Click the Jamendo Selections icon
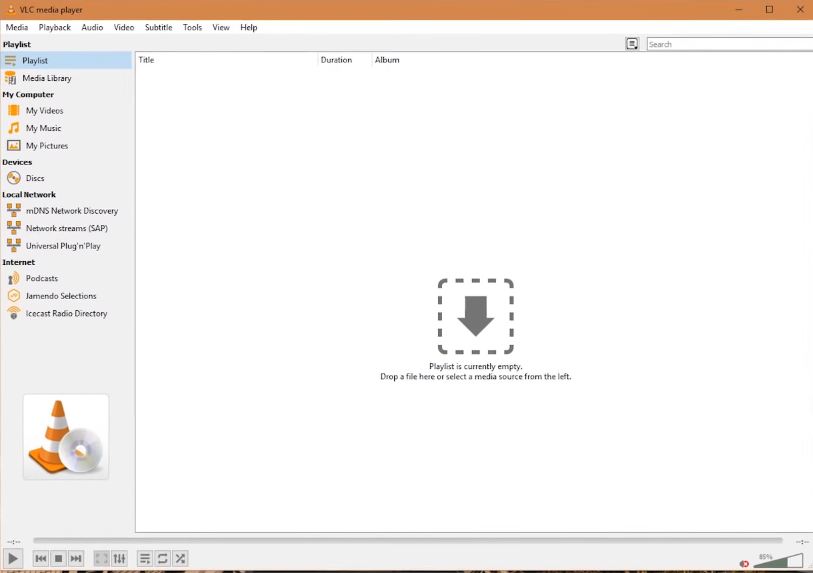813x573 pixels. pyautogui.click(x=14, y=296)
